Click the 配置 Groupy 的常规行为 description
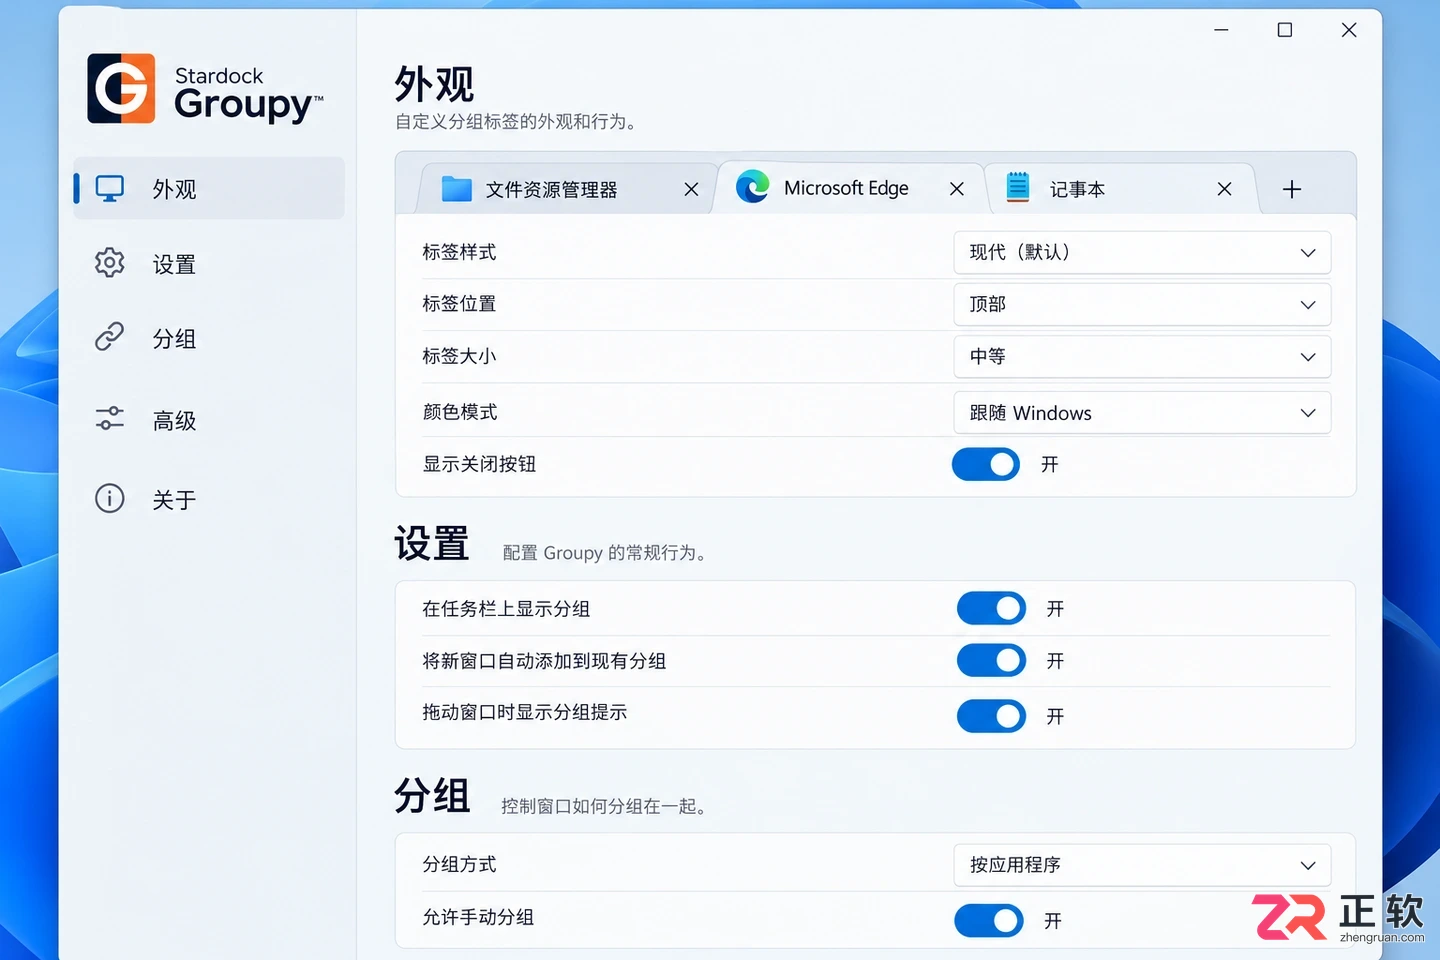 (604, 553)
